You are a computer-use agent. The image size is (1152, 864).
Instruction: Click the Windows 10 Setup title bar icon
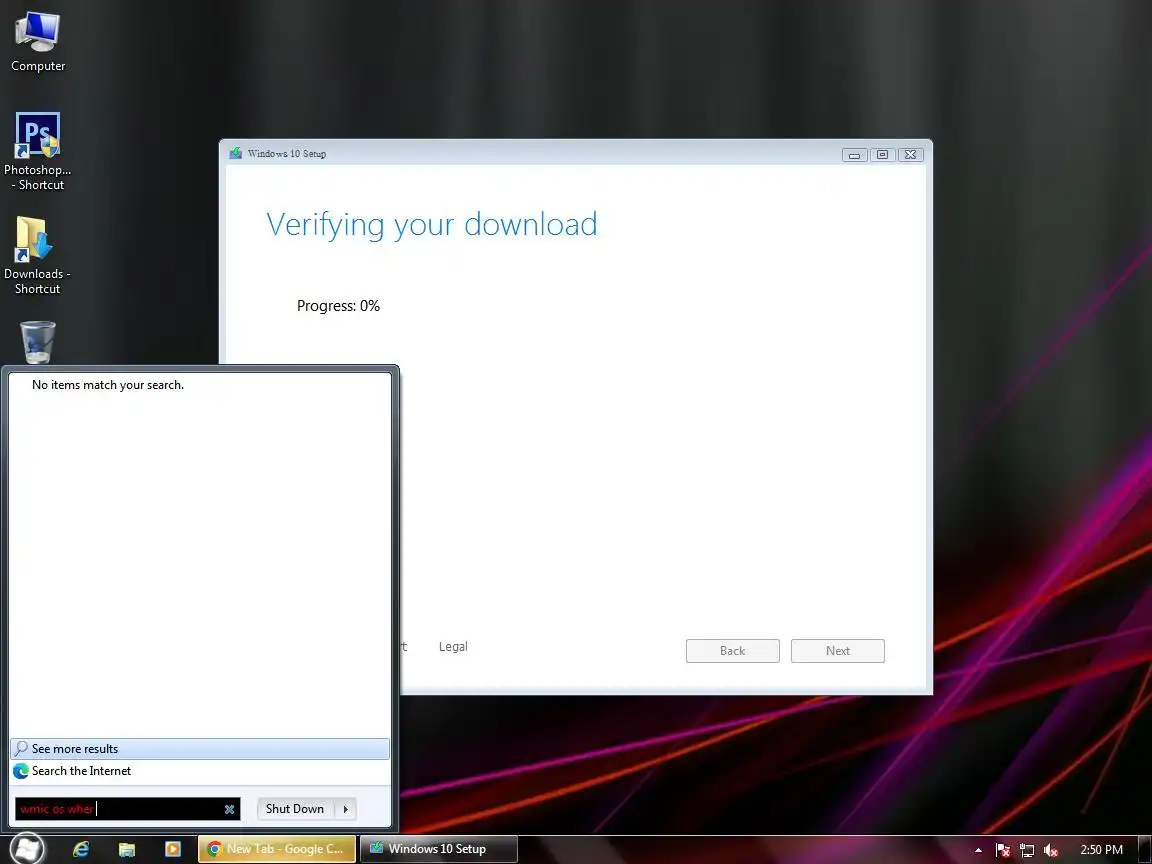pos(236,153)
